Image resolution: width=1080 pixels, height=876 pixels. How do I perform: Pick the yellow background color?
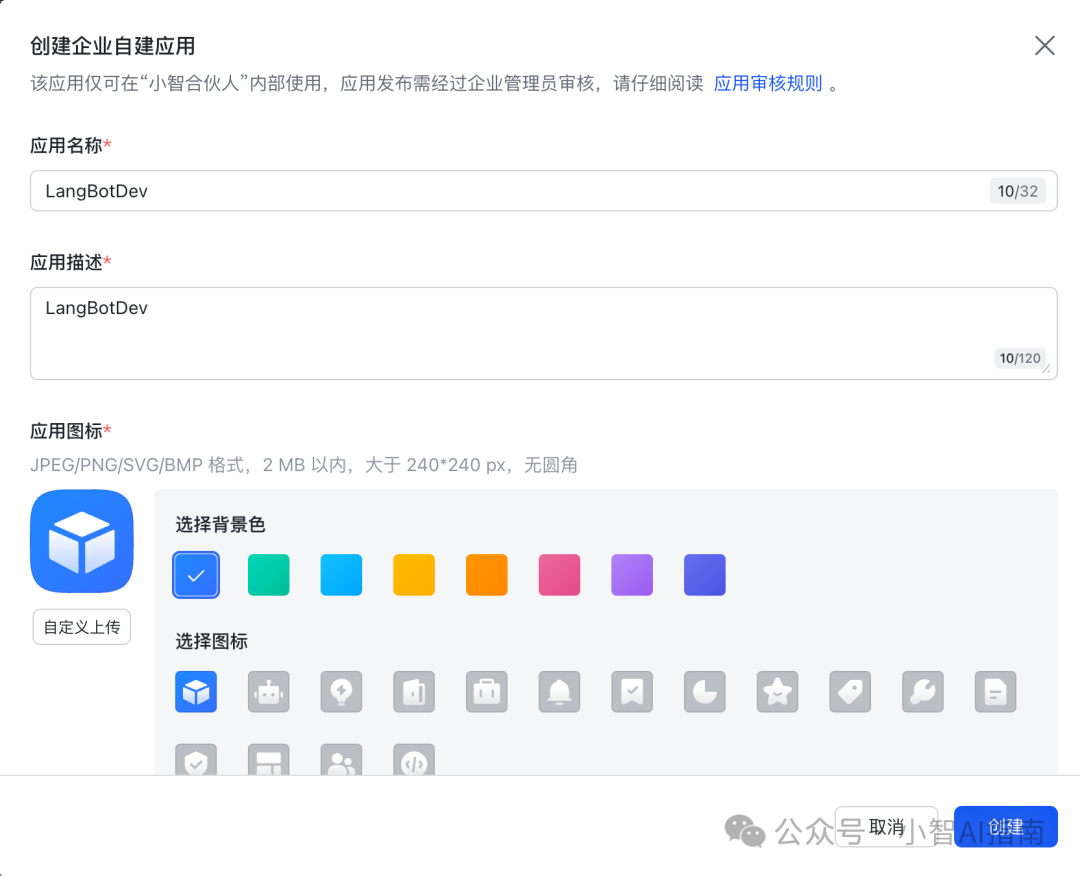coord(414,575)
